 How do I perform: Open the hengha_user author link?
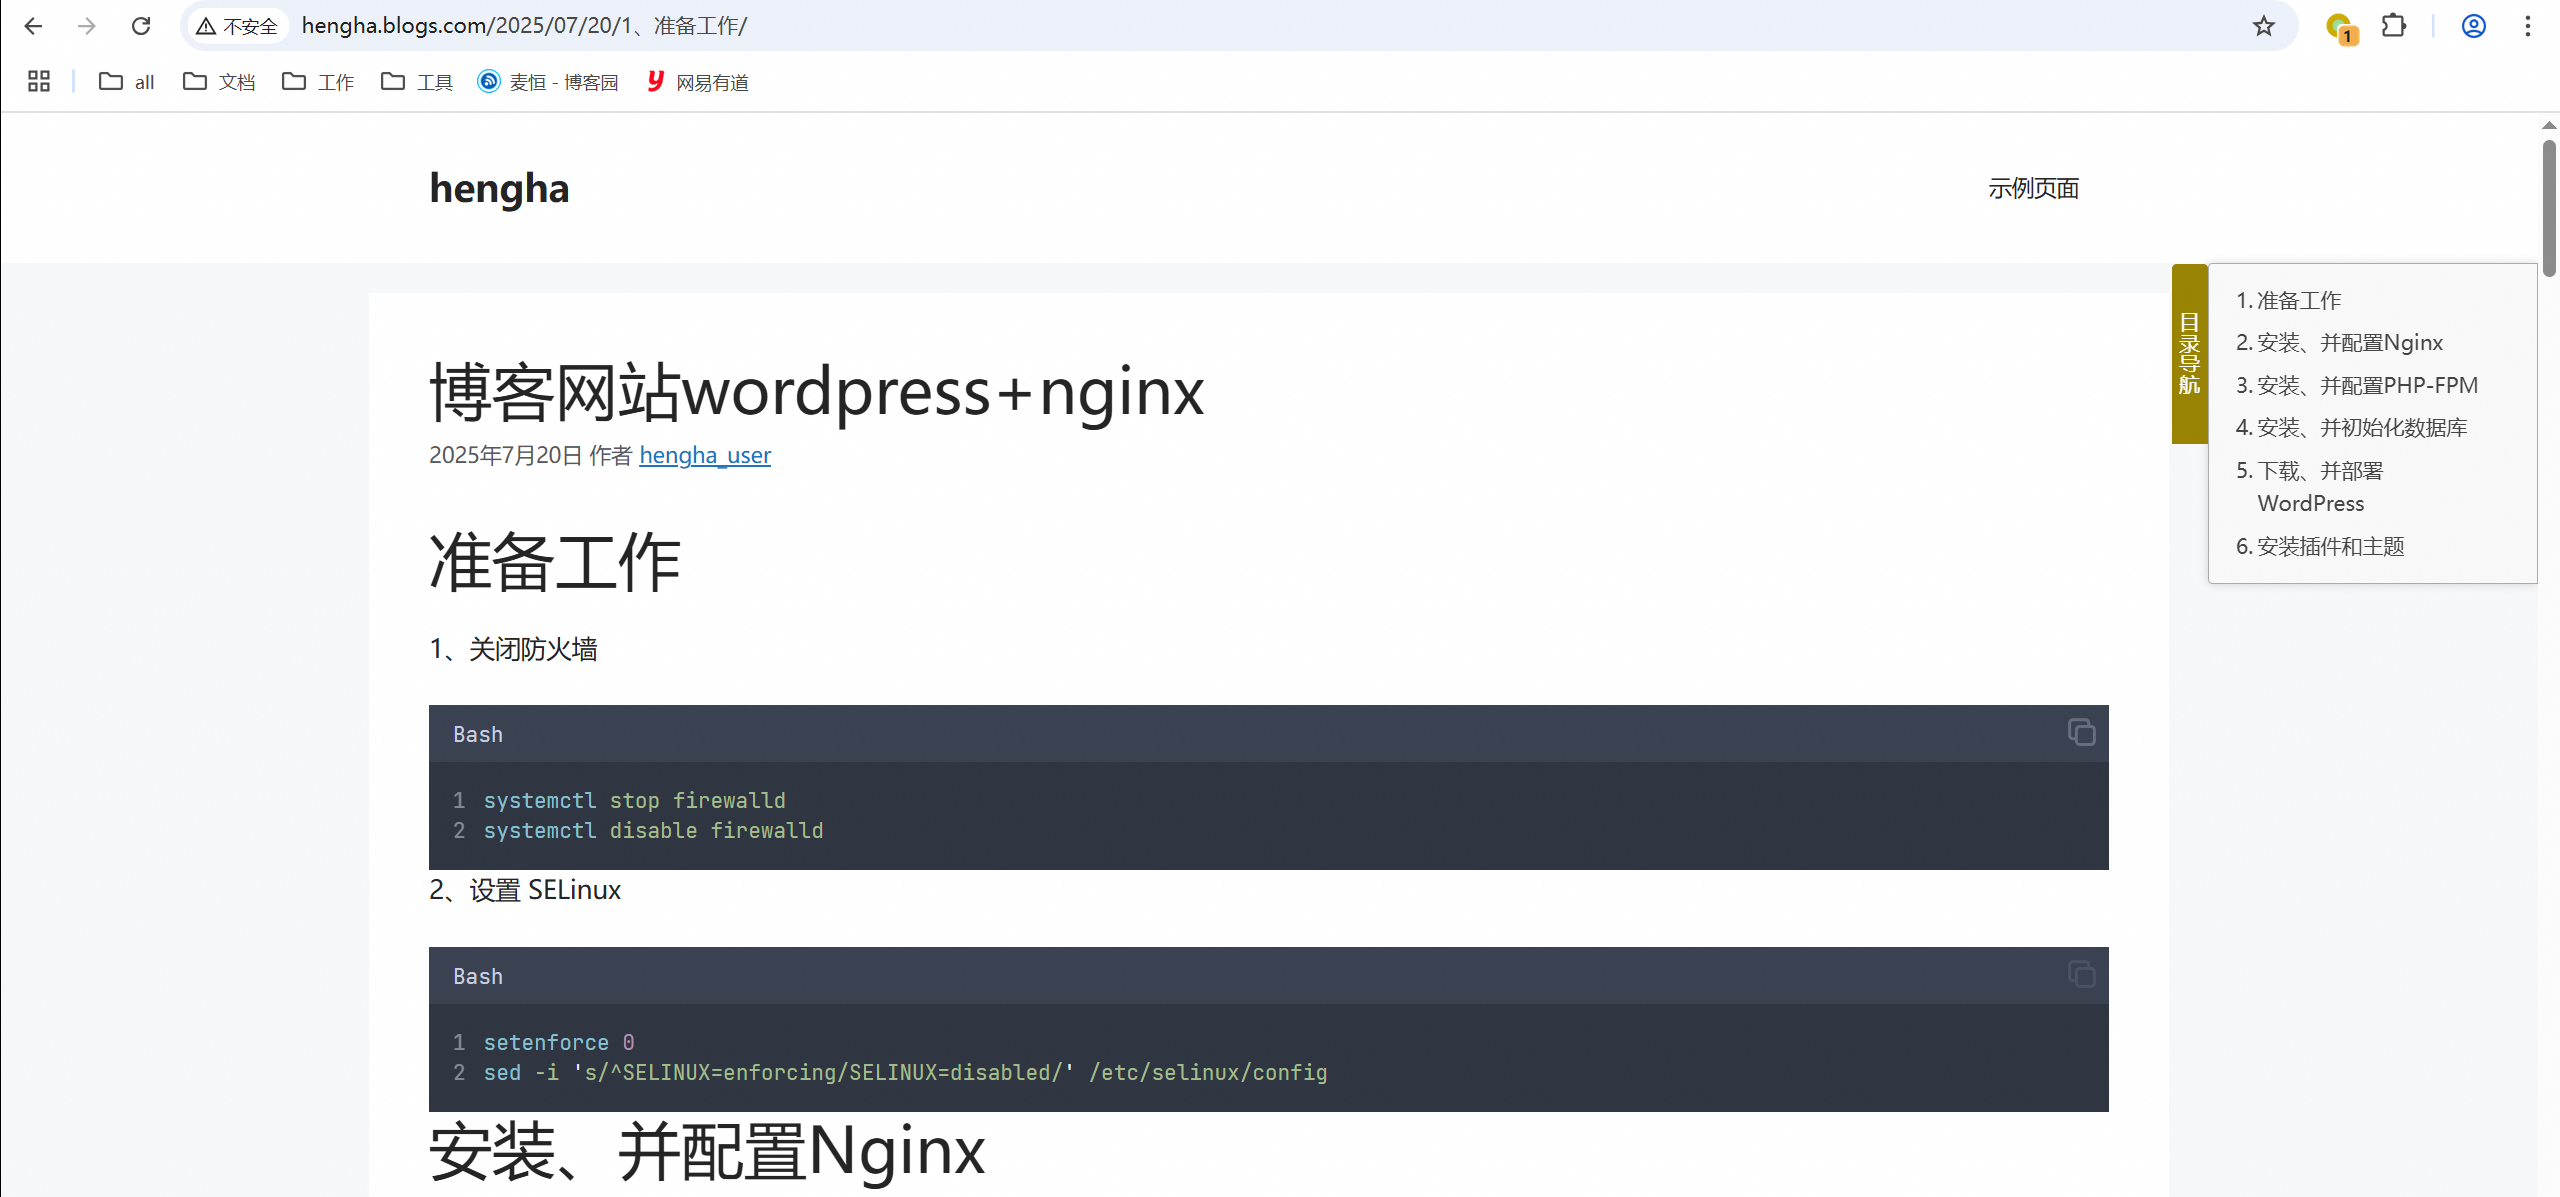[x=705, y=456]
